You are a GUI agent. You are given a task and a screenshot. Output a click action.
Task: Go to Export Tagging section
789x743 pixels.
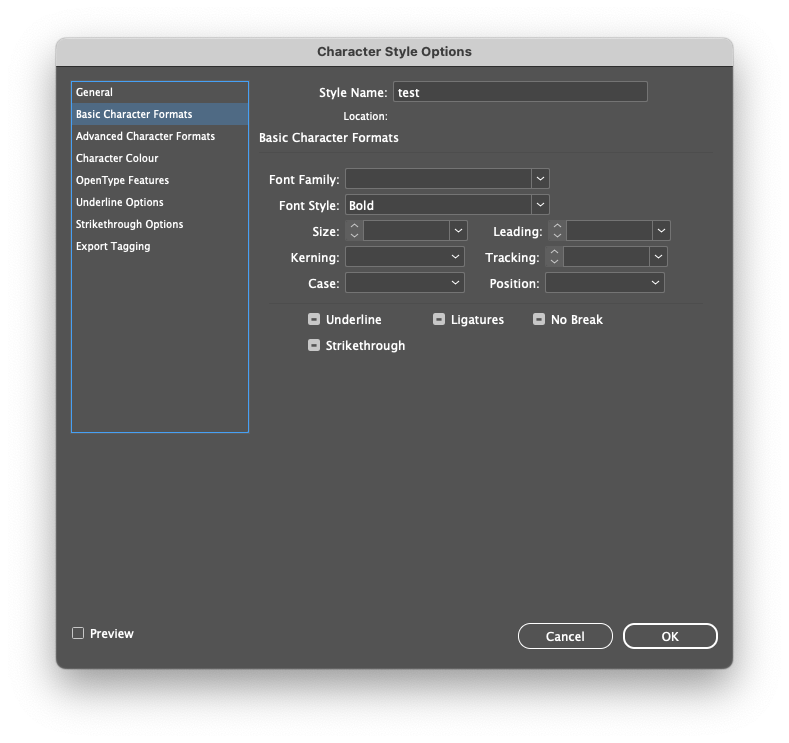160,246
